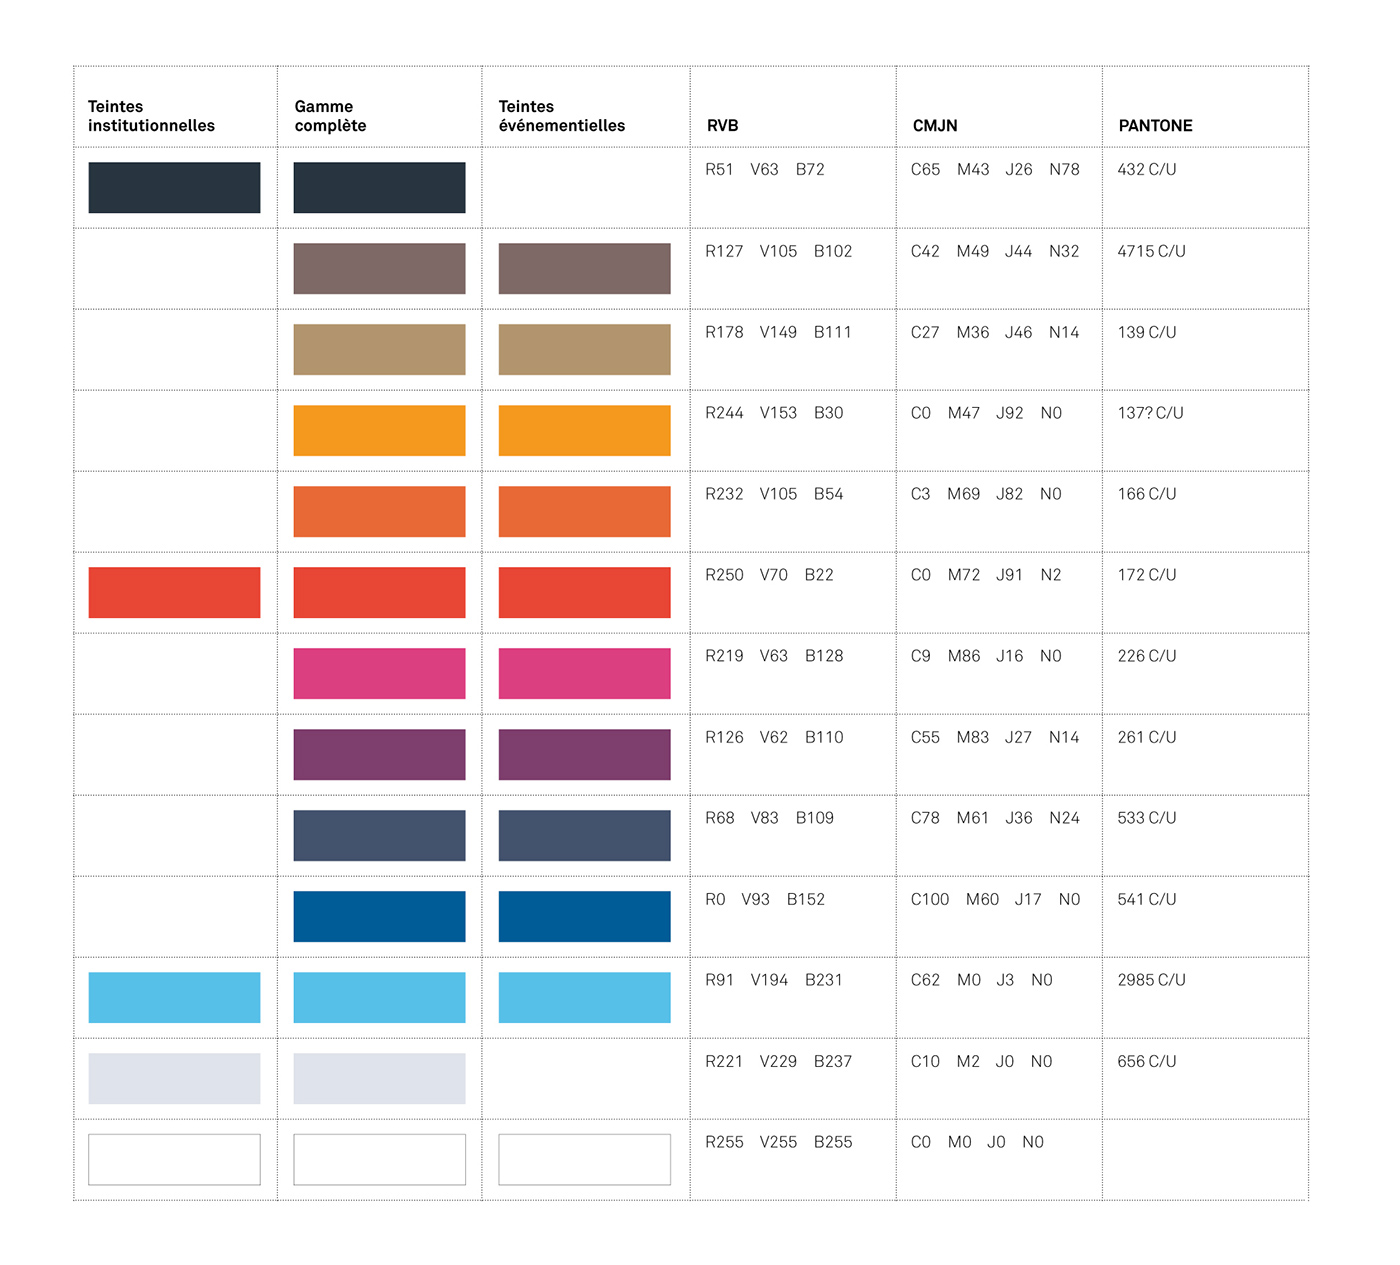Click the PANTONE column header
Viewport: 1400px width, 1265px height.
[1155, 125]
